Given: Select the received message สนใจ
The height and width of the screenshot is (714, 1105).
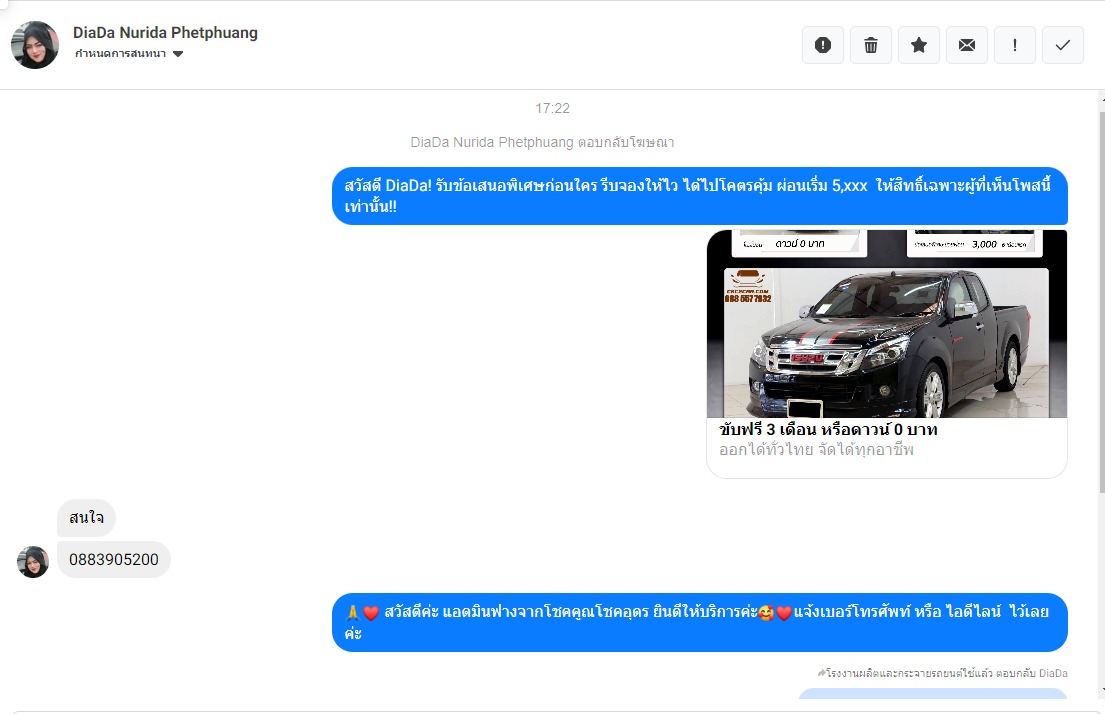Looking at the screenshot, I should [86, 517].
